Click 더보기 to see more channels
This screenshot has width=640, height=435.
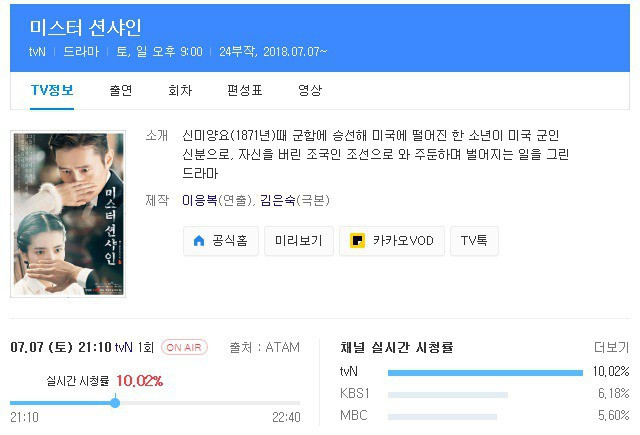610,348
